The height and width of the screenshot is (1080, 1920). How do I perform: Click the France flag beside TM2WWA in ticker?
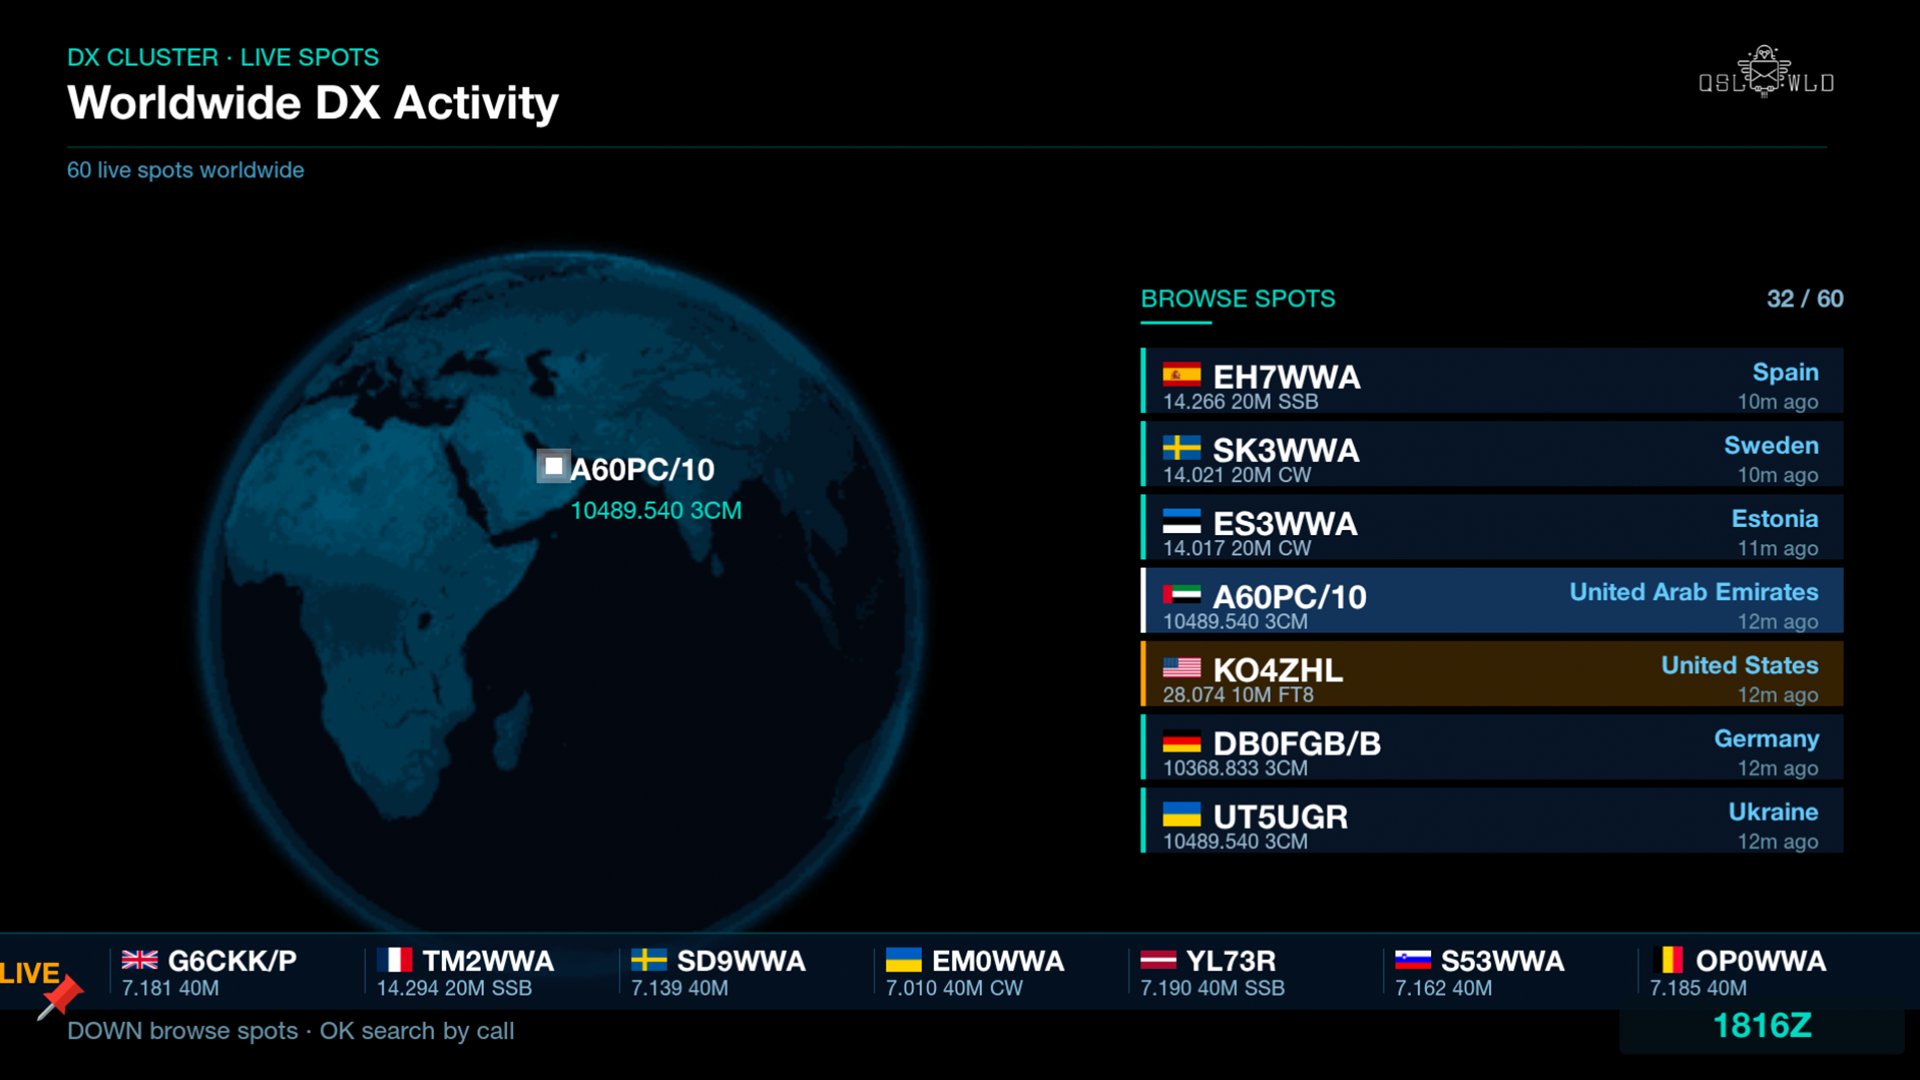(x=395, y=960)
